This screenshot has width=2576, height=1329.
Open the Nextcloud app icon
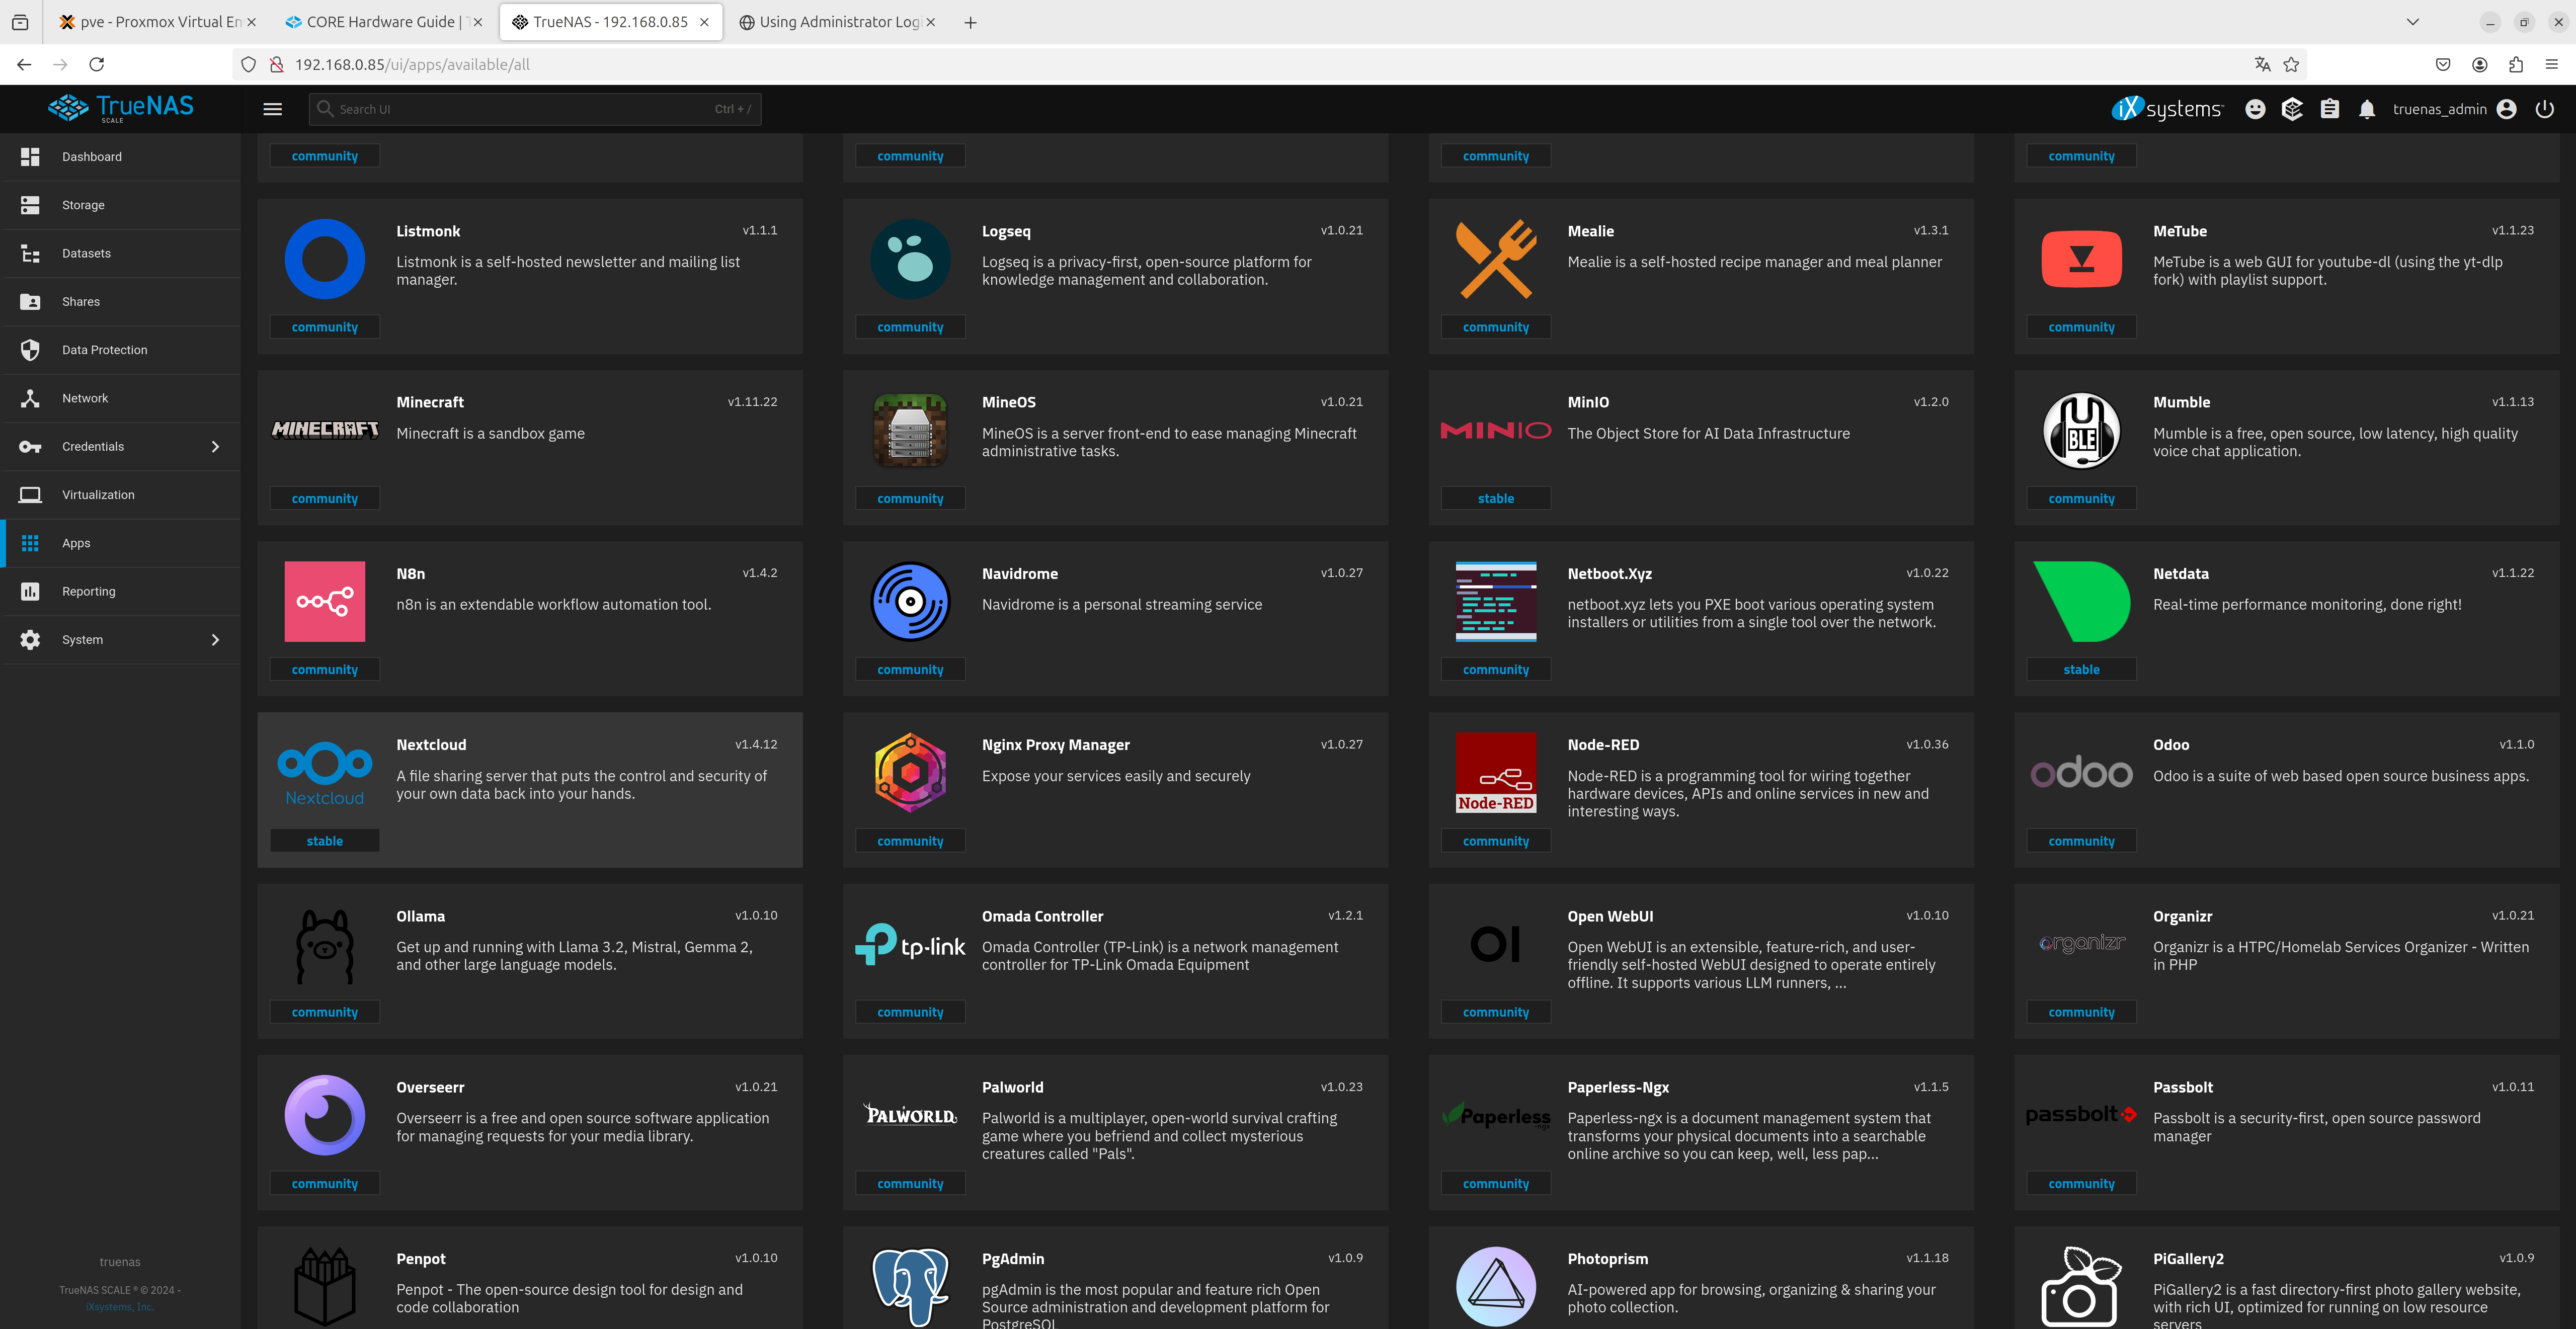pyautogui.click(x=325, y=773)
